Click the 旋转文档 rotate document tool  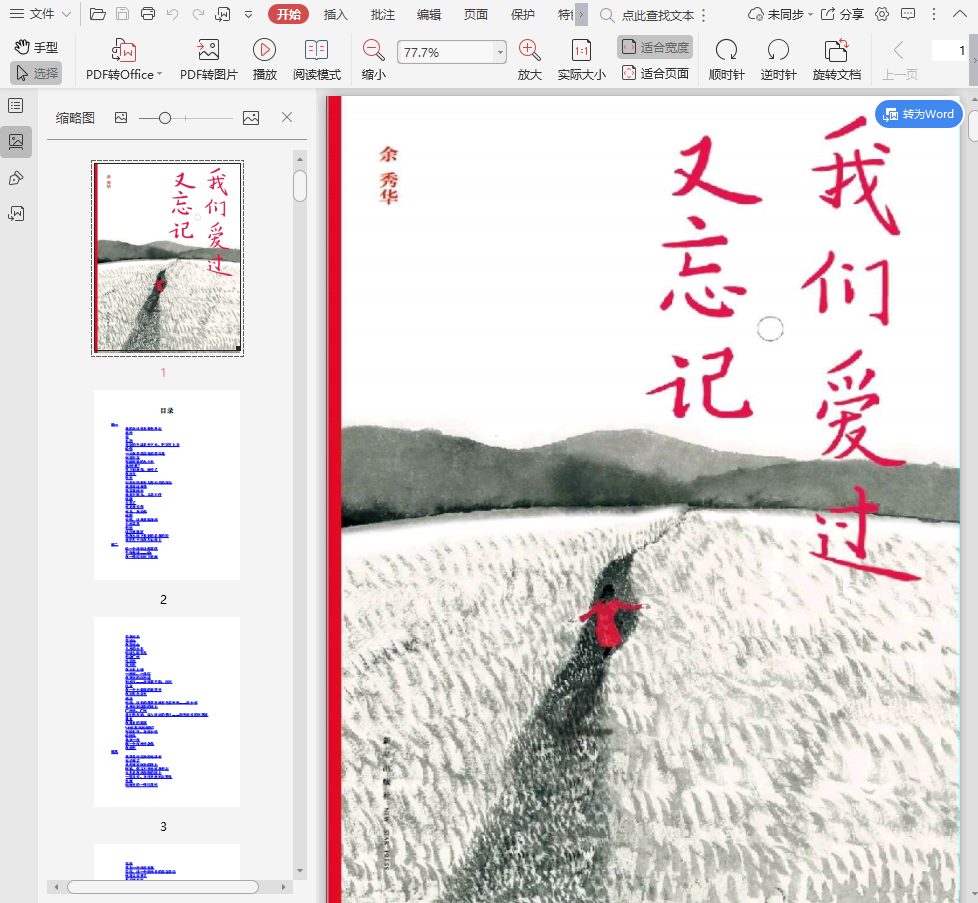click(836, 60)
